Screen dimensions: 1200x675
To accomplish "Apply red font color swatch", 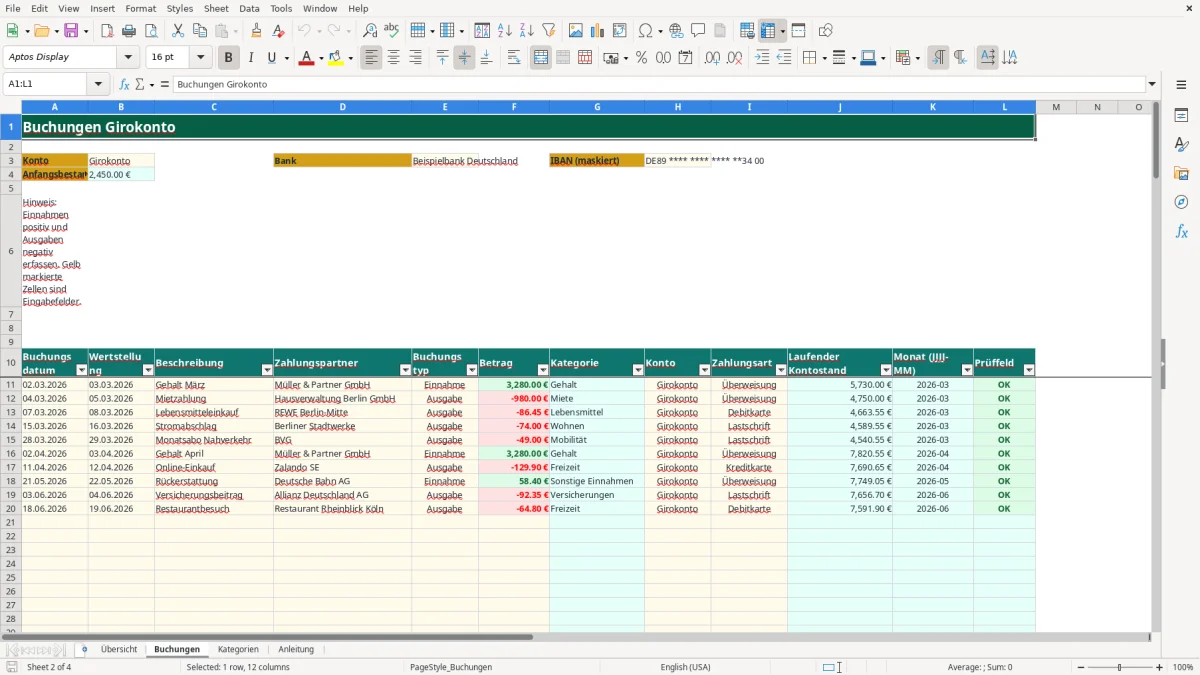I will tap(305, 58).
